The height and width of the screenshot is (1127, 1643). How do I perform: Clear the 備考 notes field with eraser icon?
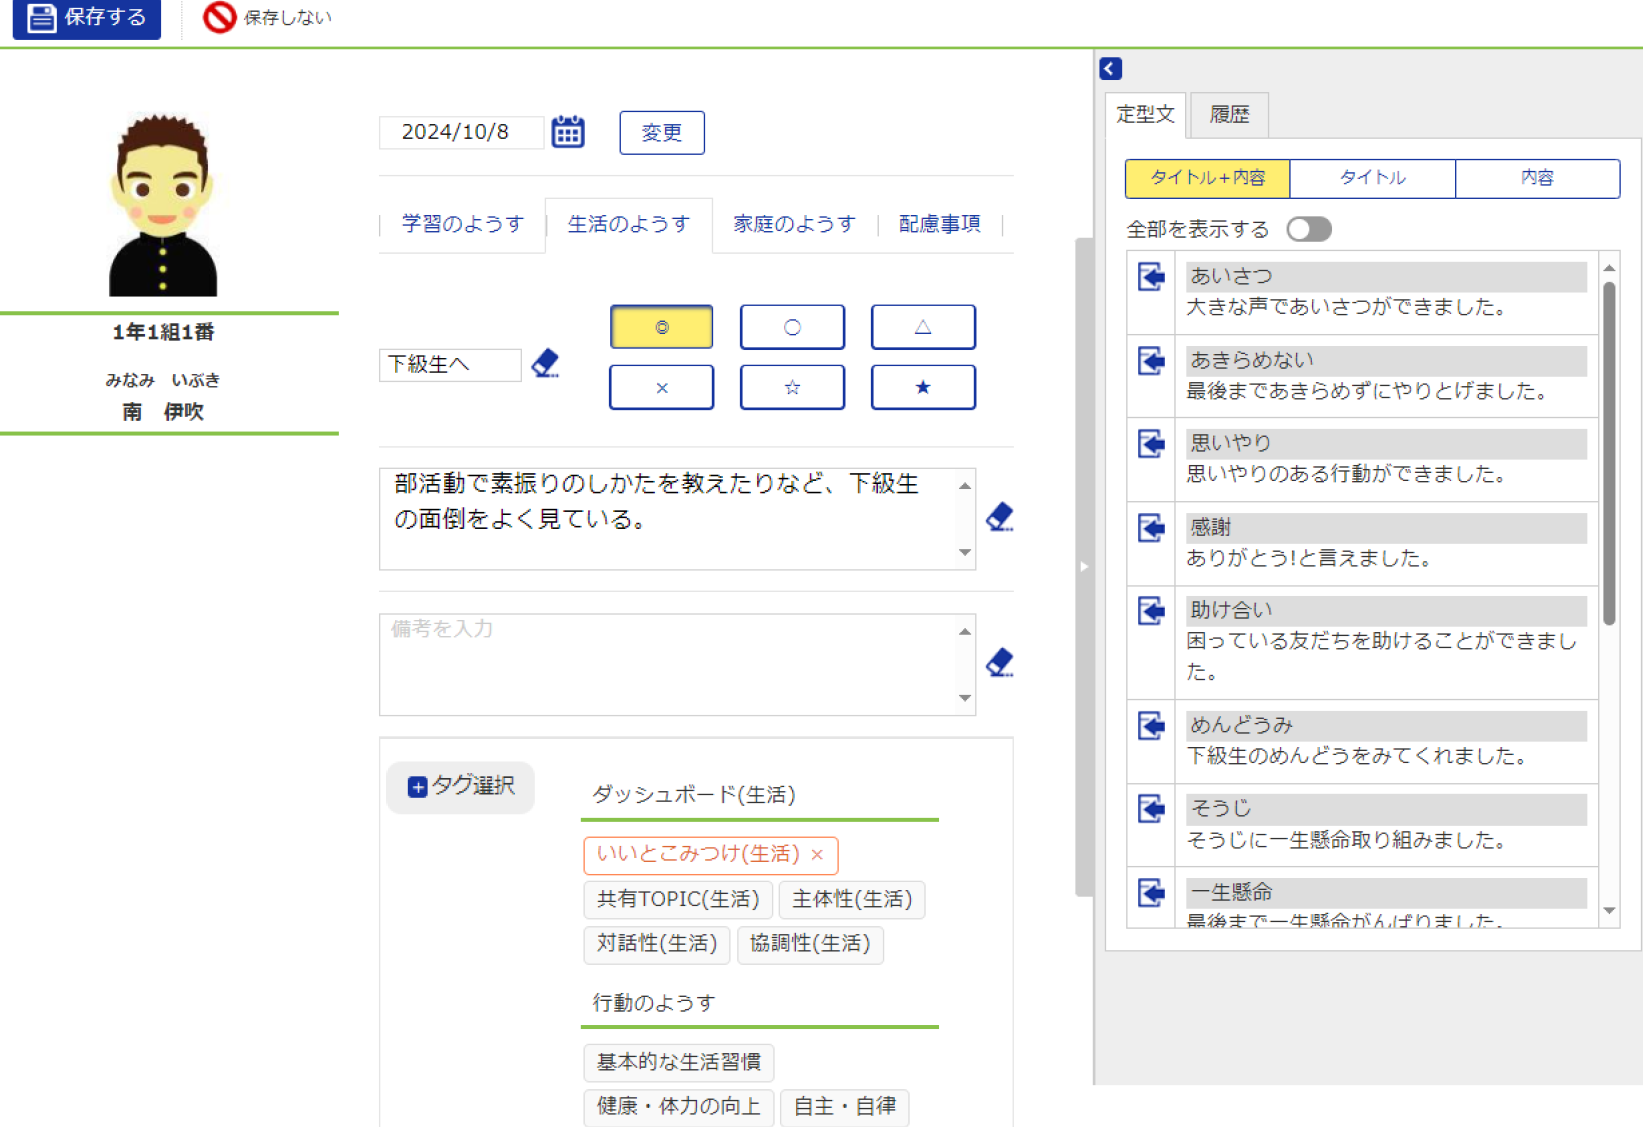click(999, 662)
